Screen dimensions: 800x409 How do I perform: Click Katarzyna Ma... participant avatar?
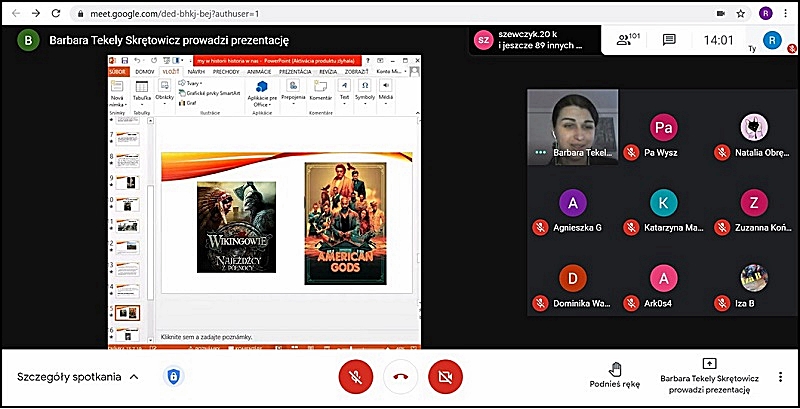pyautogui.click(x=663, y=203)
